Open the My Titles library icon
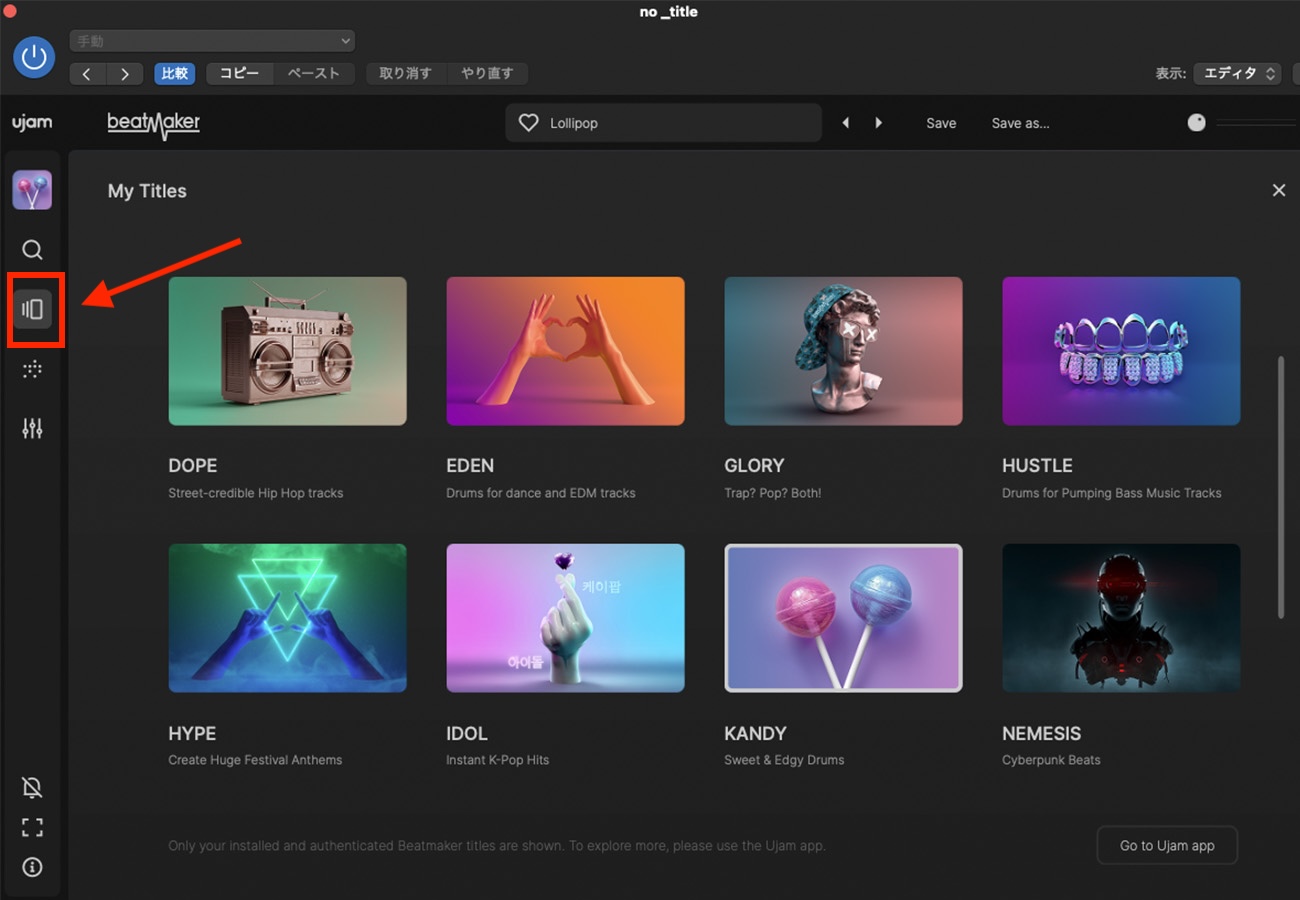Viewport: 1300px width, 900px height. pyautogui.click(x=33, y=310)
